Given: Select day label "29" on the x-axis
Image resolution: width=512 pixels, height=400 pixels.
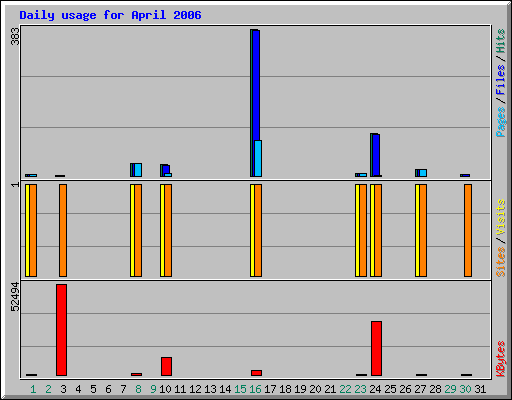Looking at the screenshot, I should 450,389.
